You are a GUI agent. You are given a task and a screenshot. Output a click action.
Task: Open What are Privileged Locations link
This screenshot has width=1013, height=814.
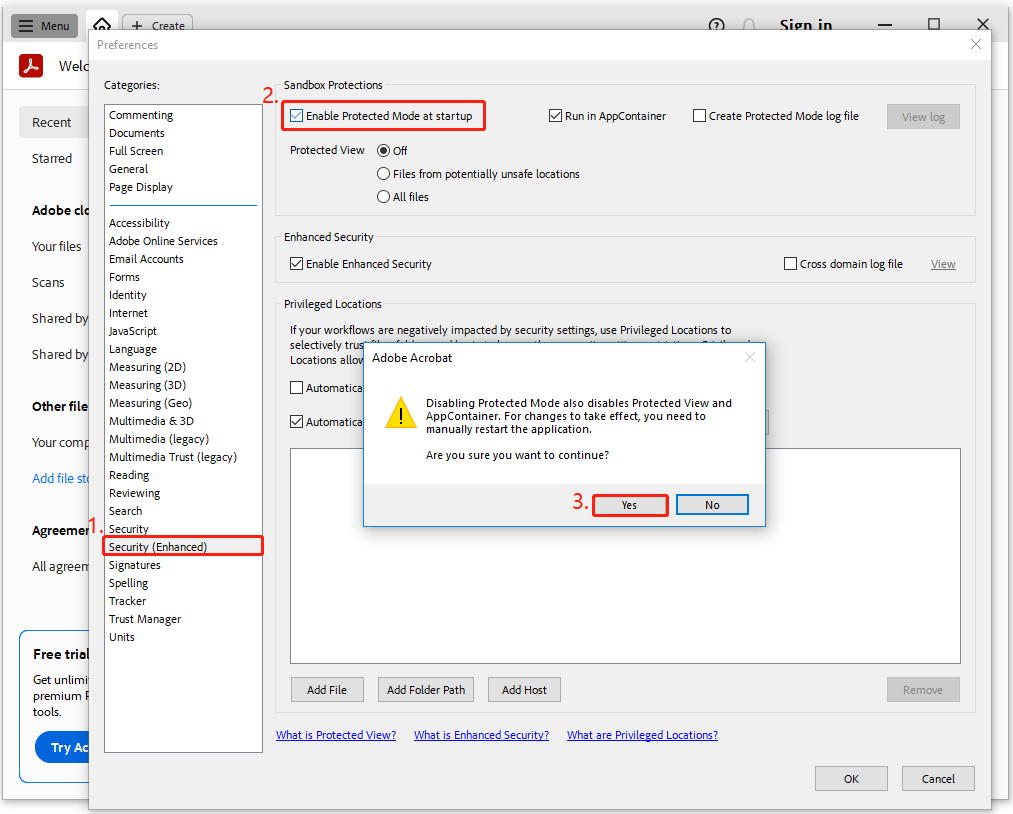(642, 735)
